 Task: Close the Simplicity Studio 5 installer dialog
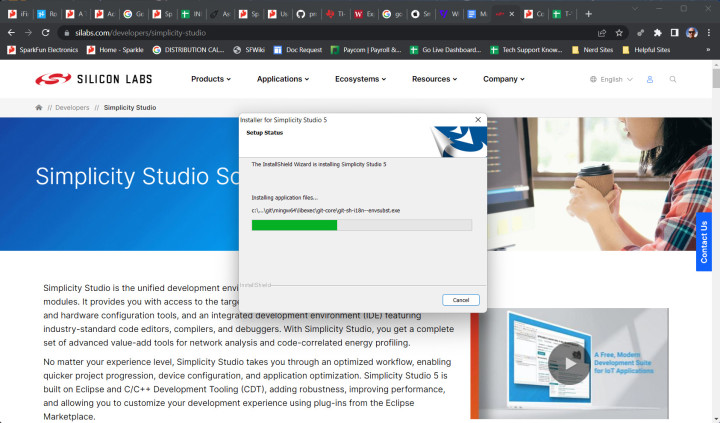[478, 120]
